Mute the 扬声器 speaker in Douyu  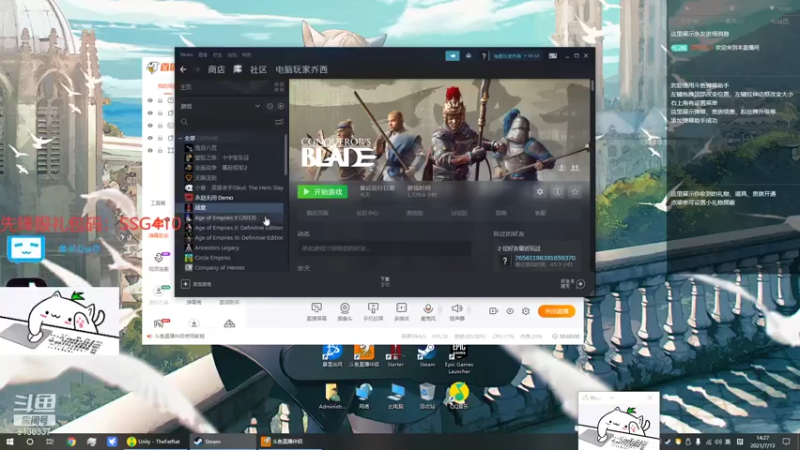tap(457, 311)
